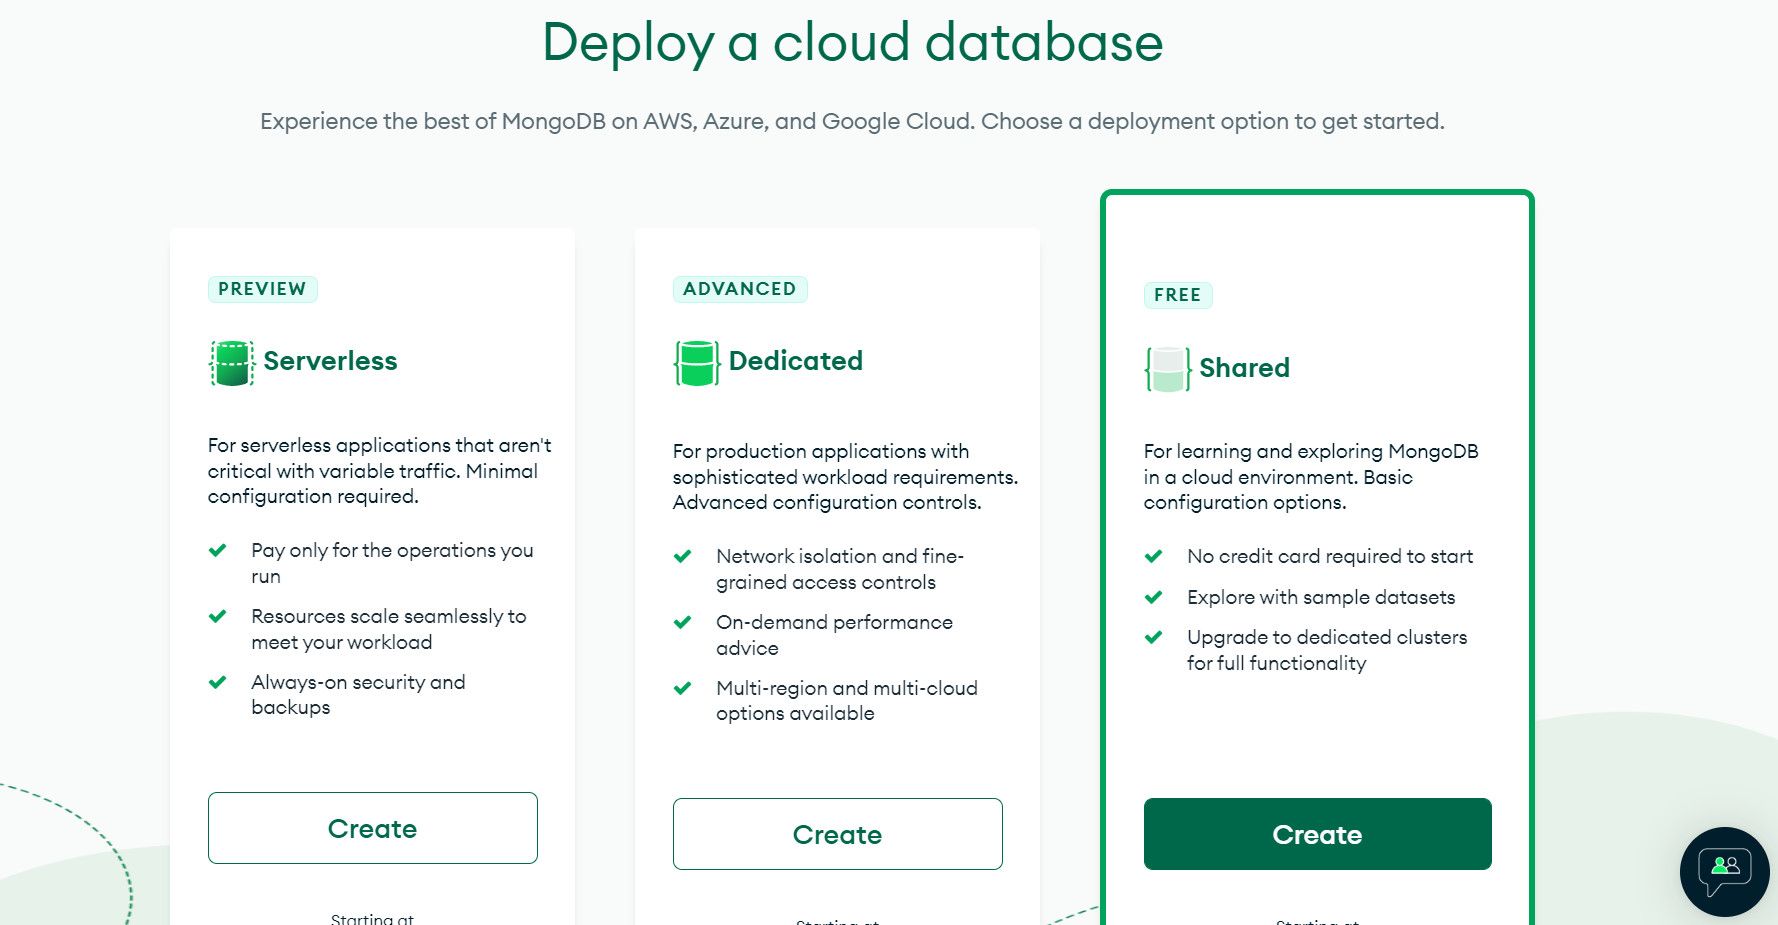Click the checkmark beside 'Multi-region and multi-cloud options'
The image size is (1778, 925).
684,687
